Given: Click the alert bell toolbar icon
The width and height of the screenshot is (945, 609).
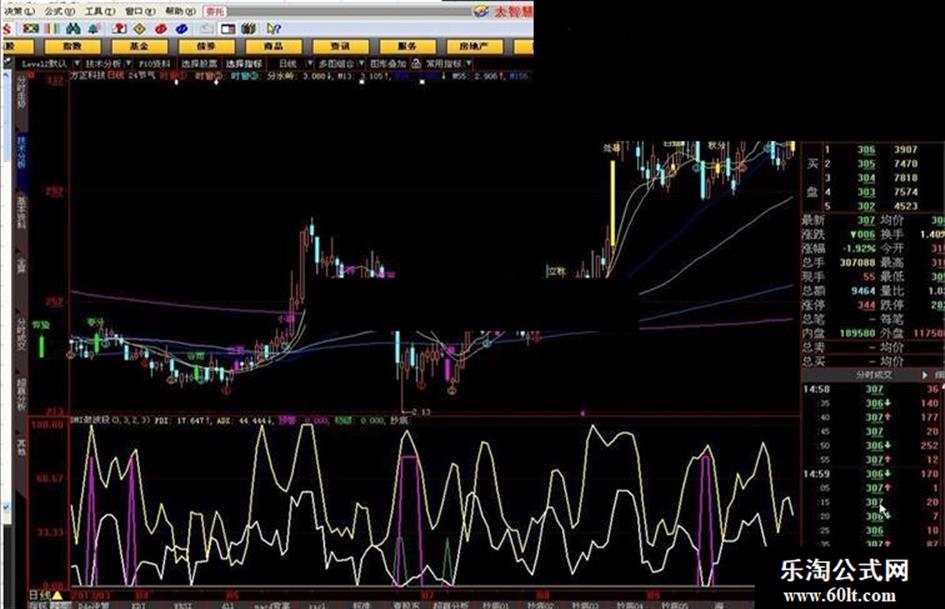Looking at the screenshot, I should [94, 28].
